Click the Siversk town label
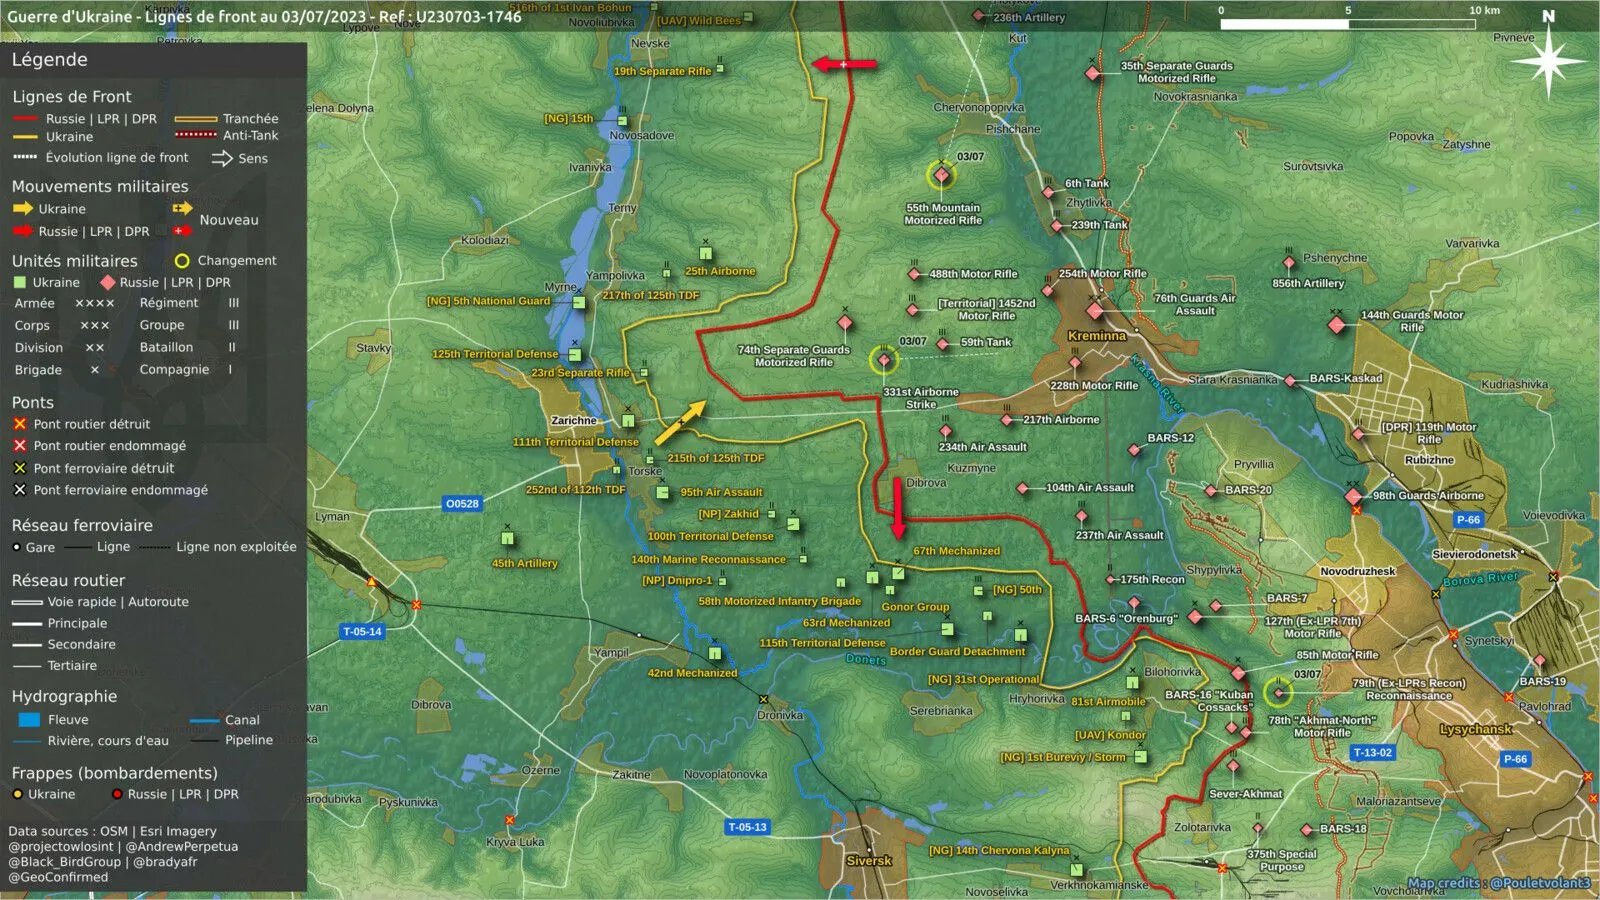1600x900 pixels. (x=868, y=861)
